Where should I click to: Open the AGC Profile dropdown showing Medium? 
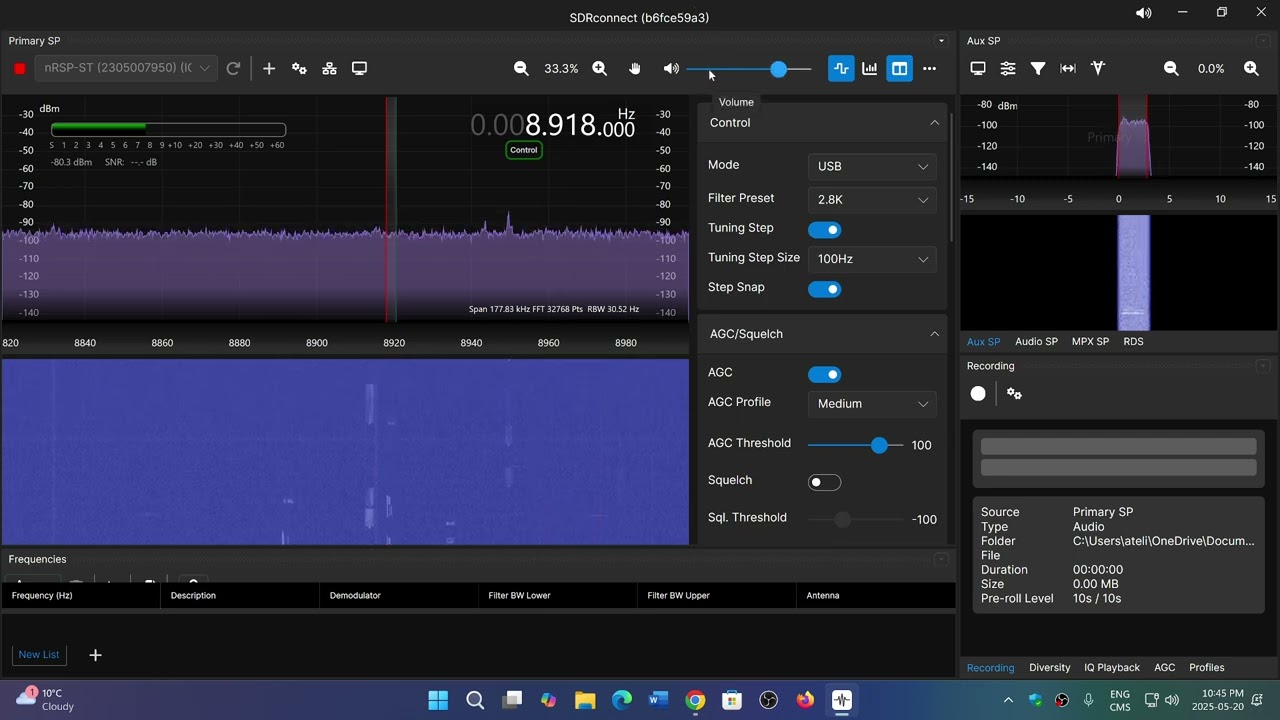(872, 403)
